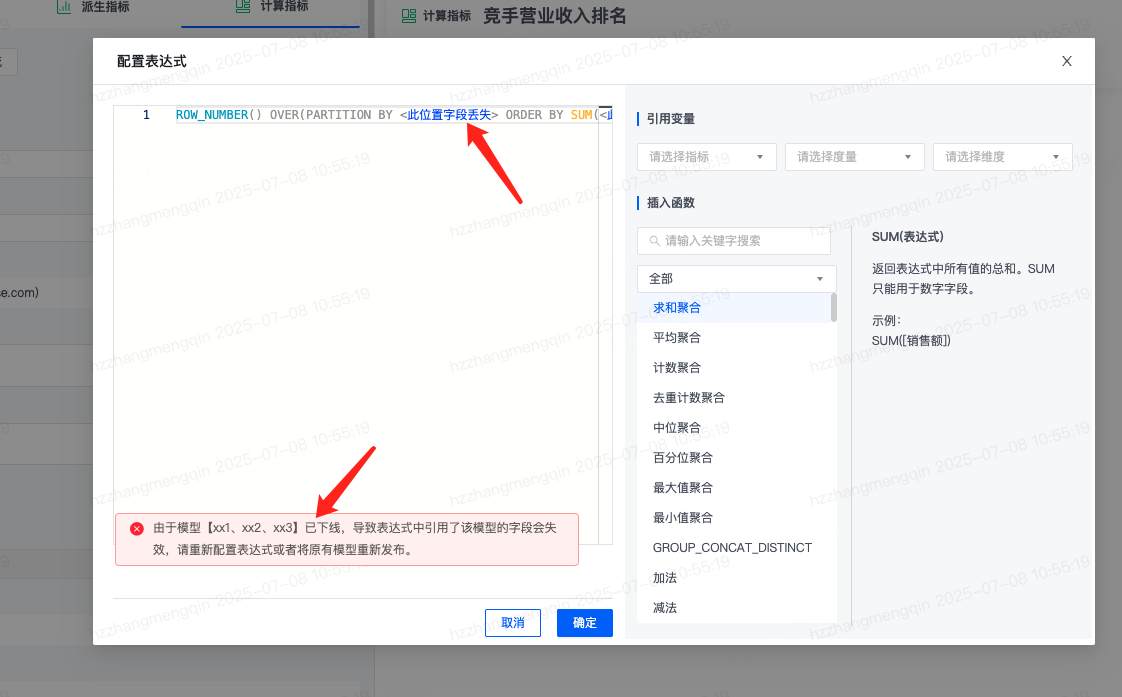Select 平均聚合 function

pos(677,338)
